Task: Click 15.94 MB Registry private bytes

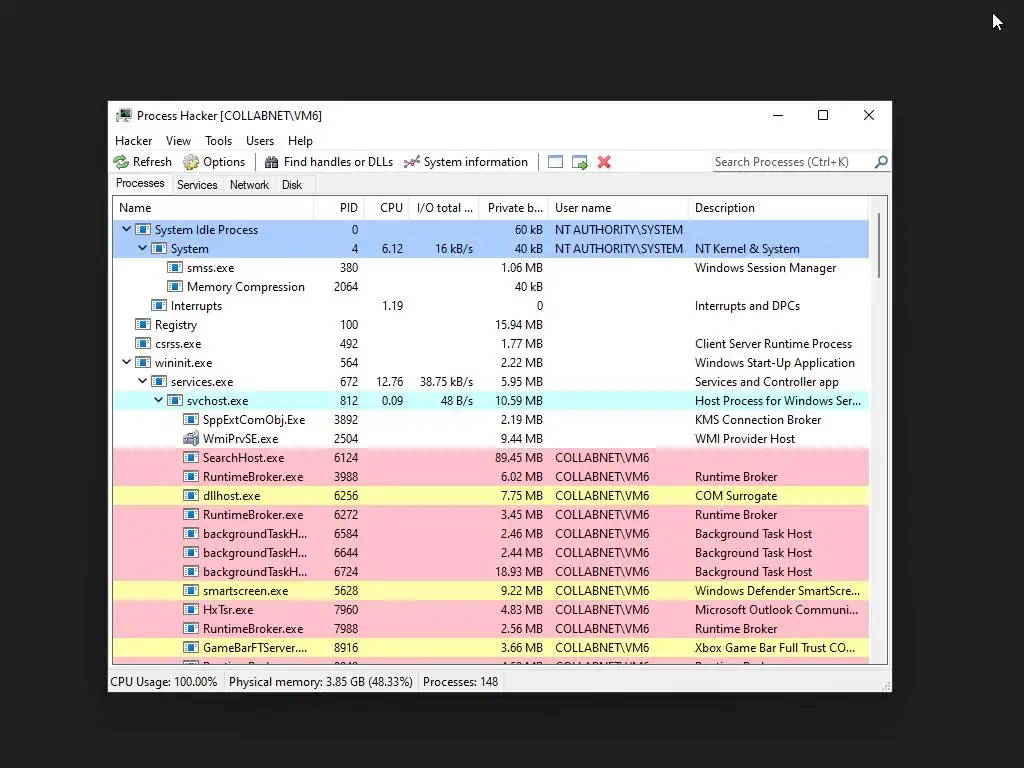Action: click(x=519, y=325)
